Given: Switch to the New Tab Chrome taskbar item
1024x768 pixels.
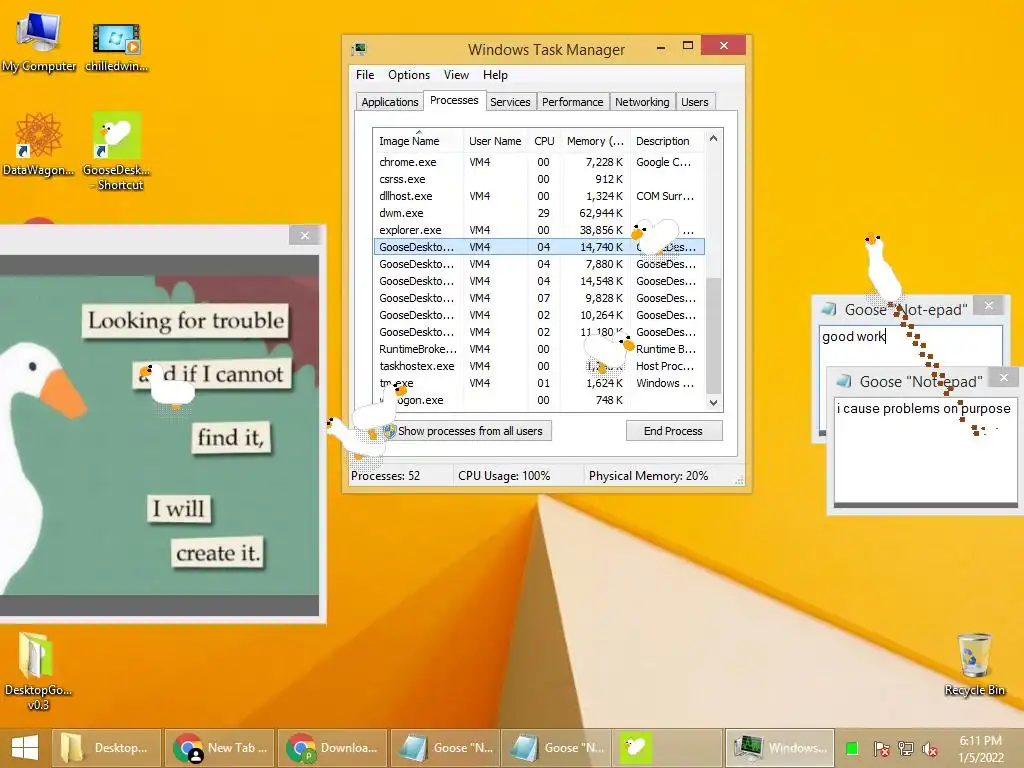Looking at the screenshot, I should [219, 748].
